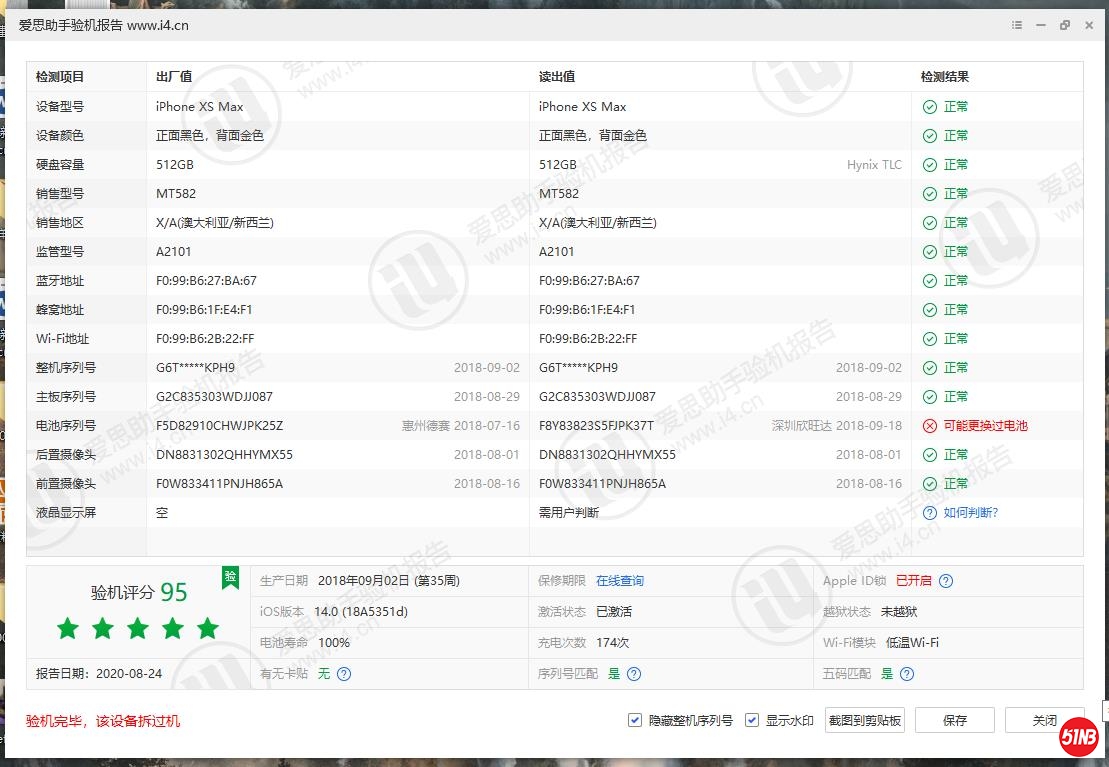Open 如何判断? link for LCD screen
Image resolution: width=1109 pixels, height=767 pixels.
tap(971, 513)
